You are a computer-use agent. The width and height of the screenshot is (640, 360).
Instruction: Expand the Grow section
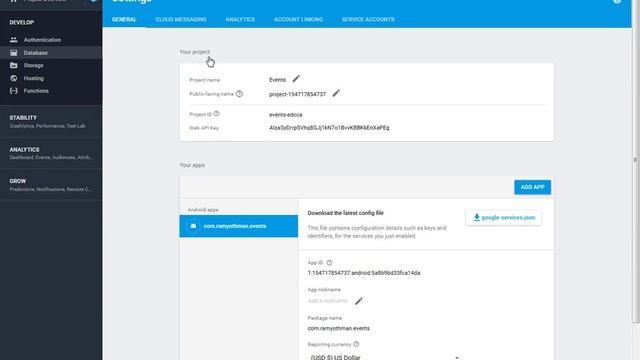click(x=51, y=184)
